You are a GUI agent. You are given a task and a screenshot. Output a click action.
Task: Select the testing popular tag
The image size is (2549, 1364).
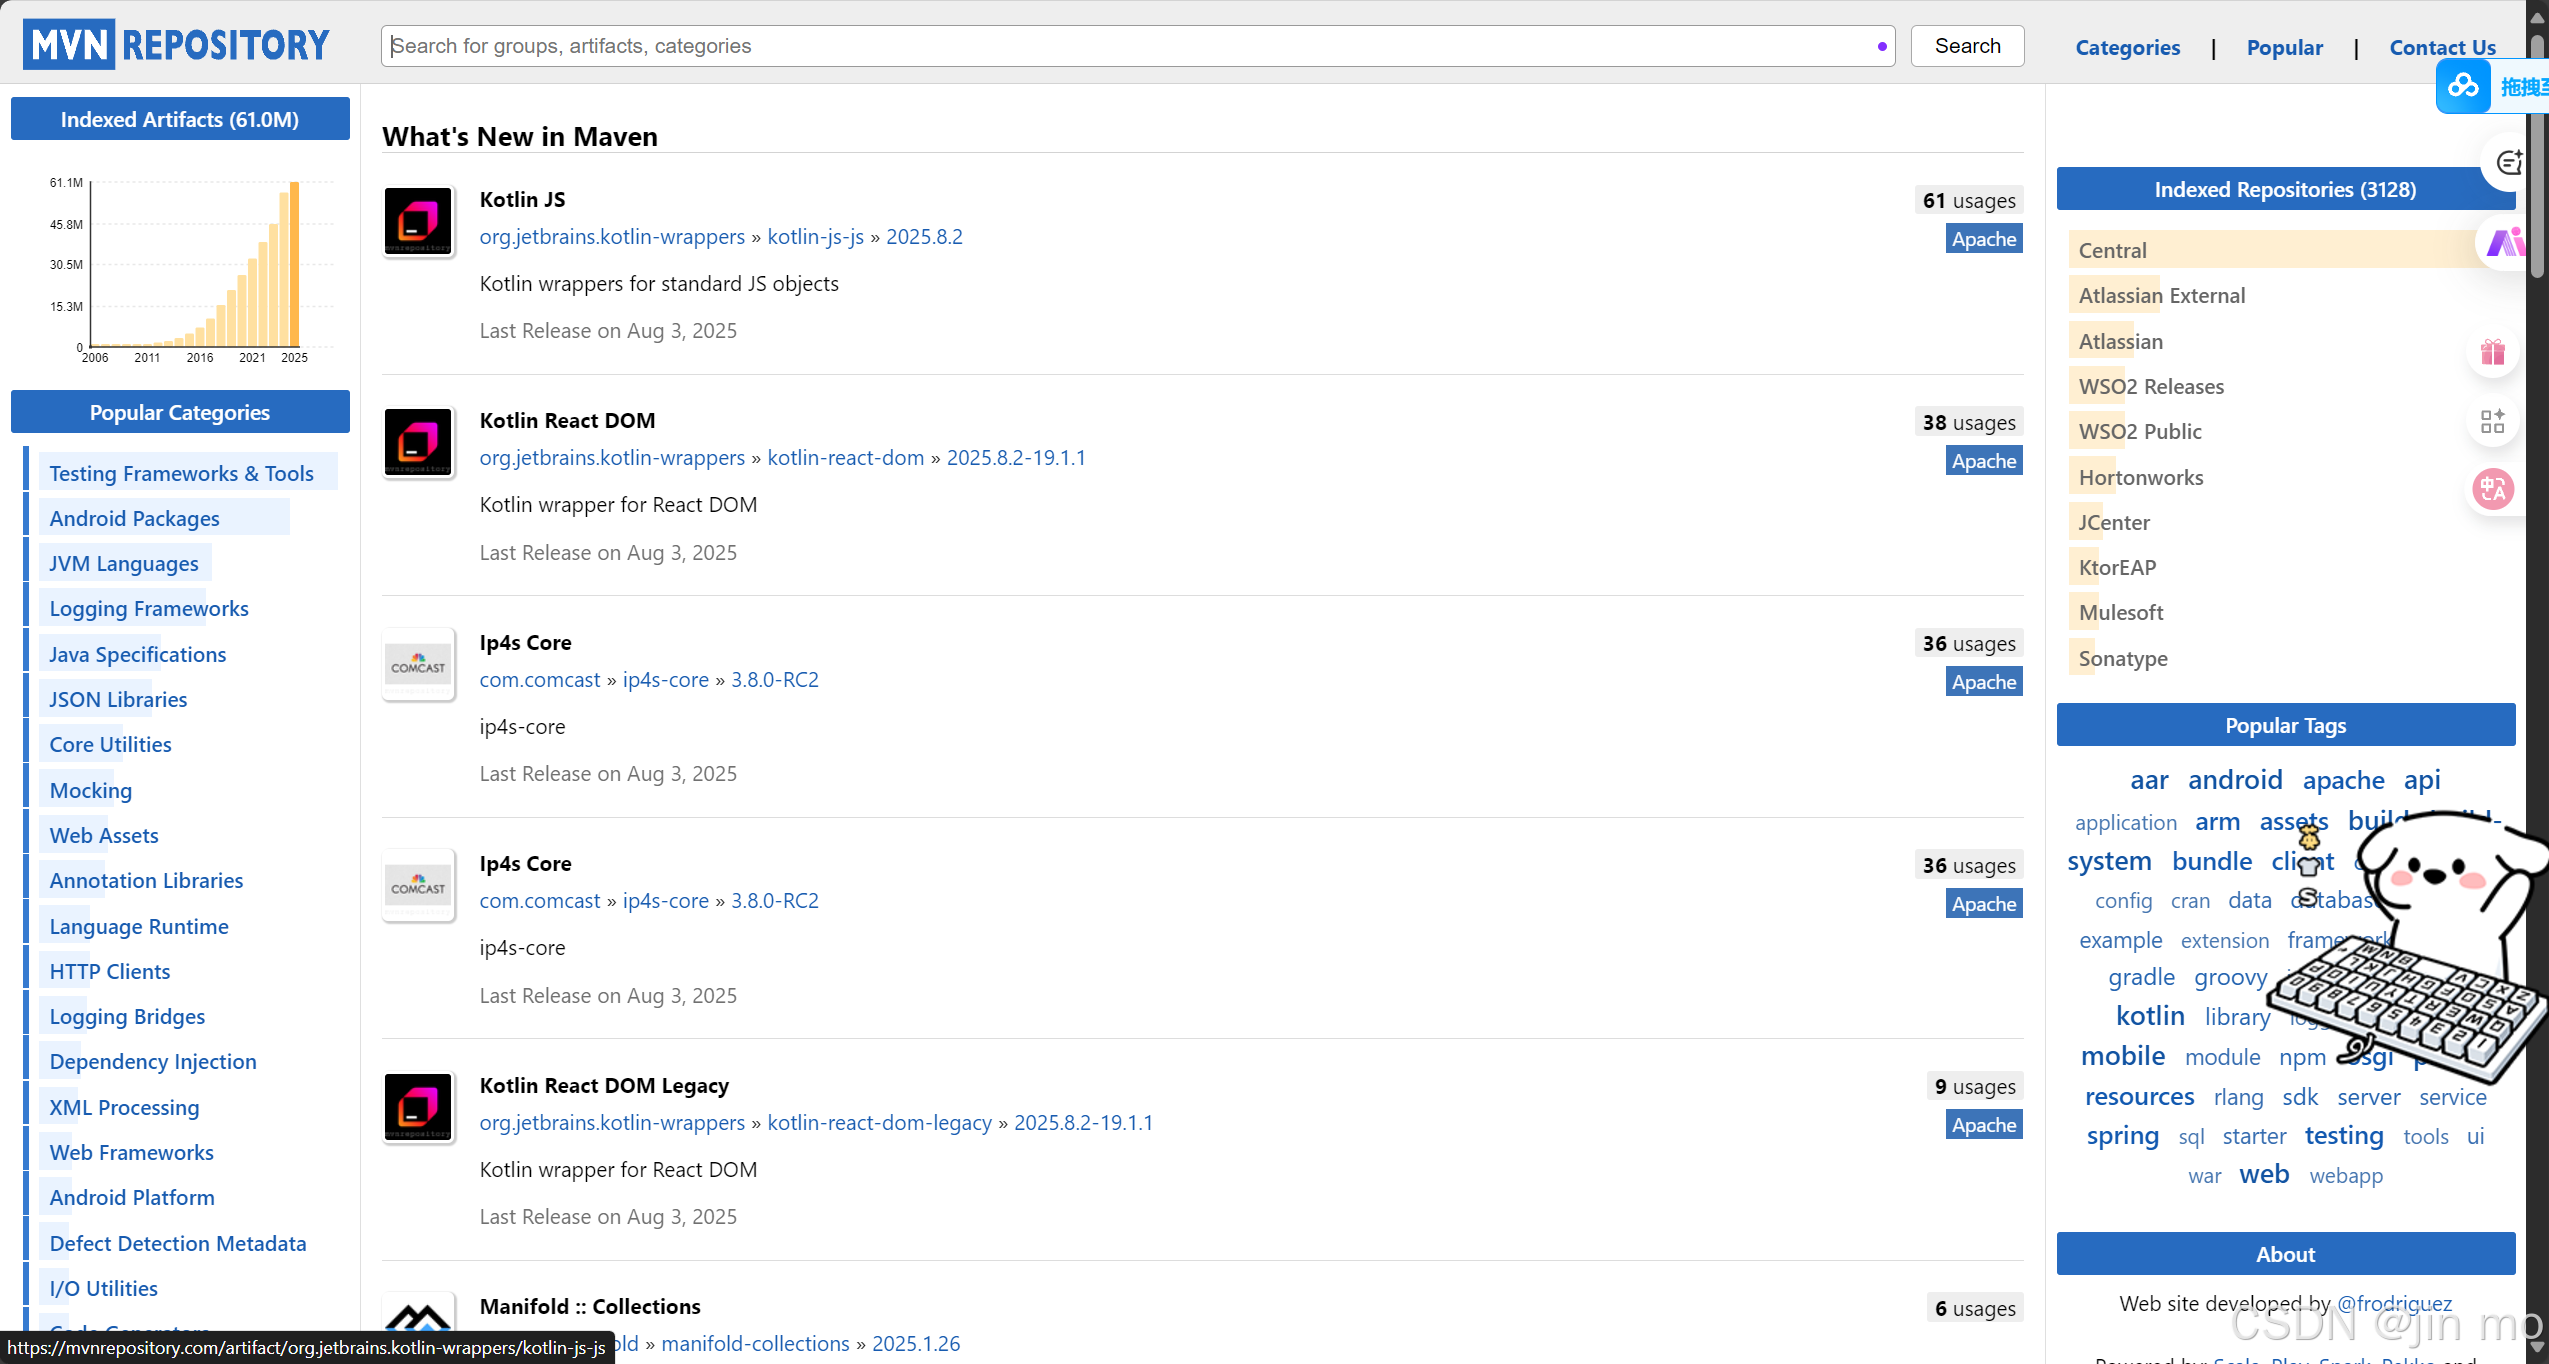click(2343, 1135)
